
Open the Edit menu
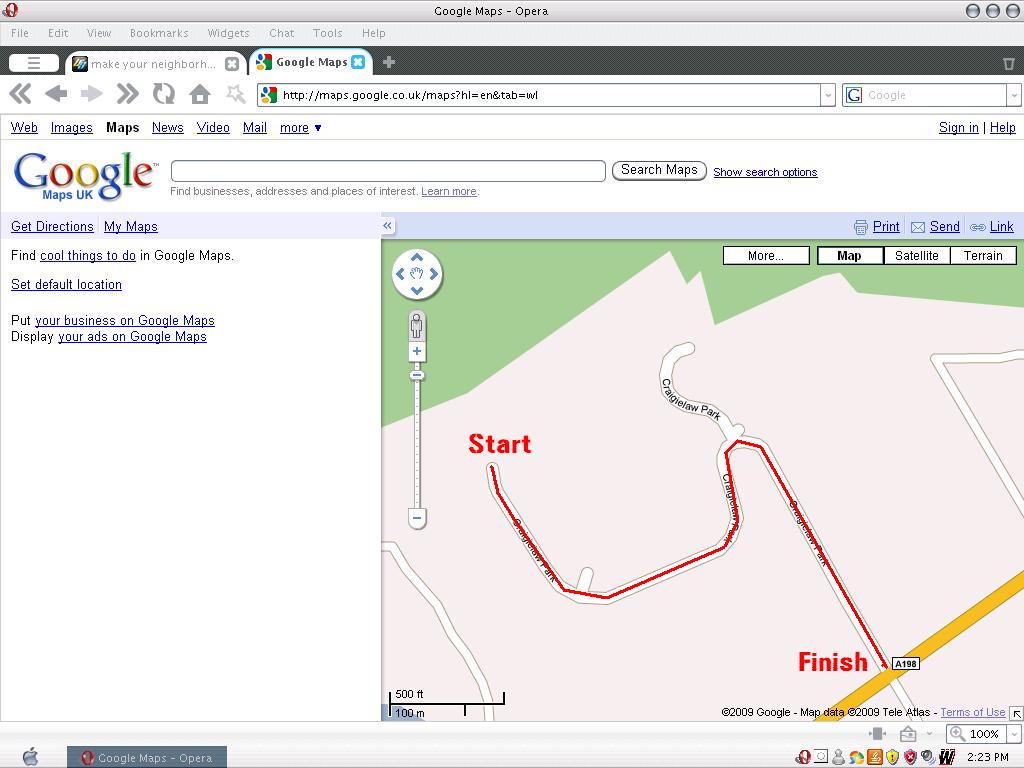(58, 33)
